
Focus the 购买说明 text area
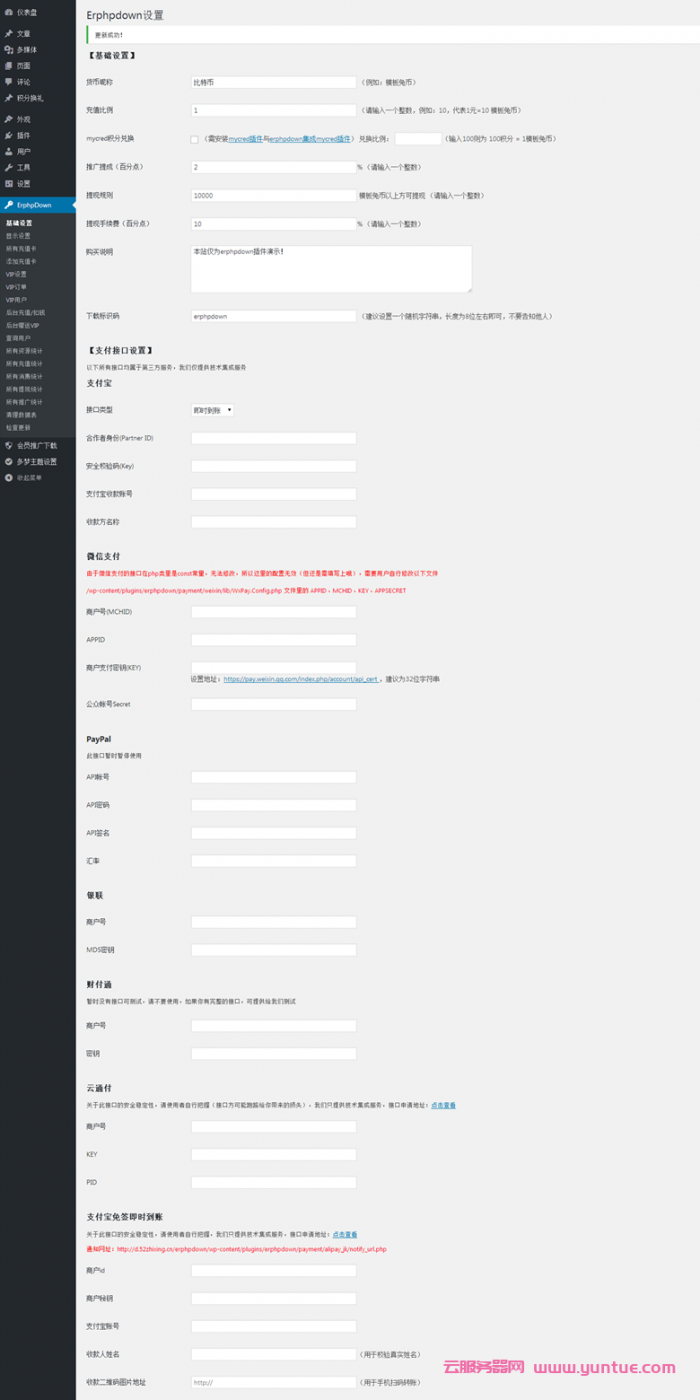[x=331, y=269]
